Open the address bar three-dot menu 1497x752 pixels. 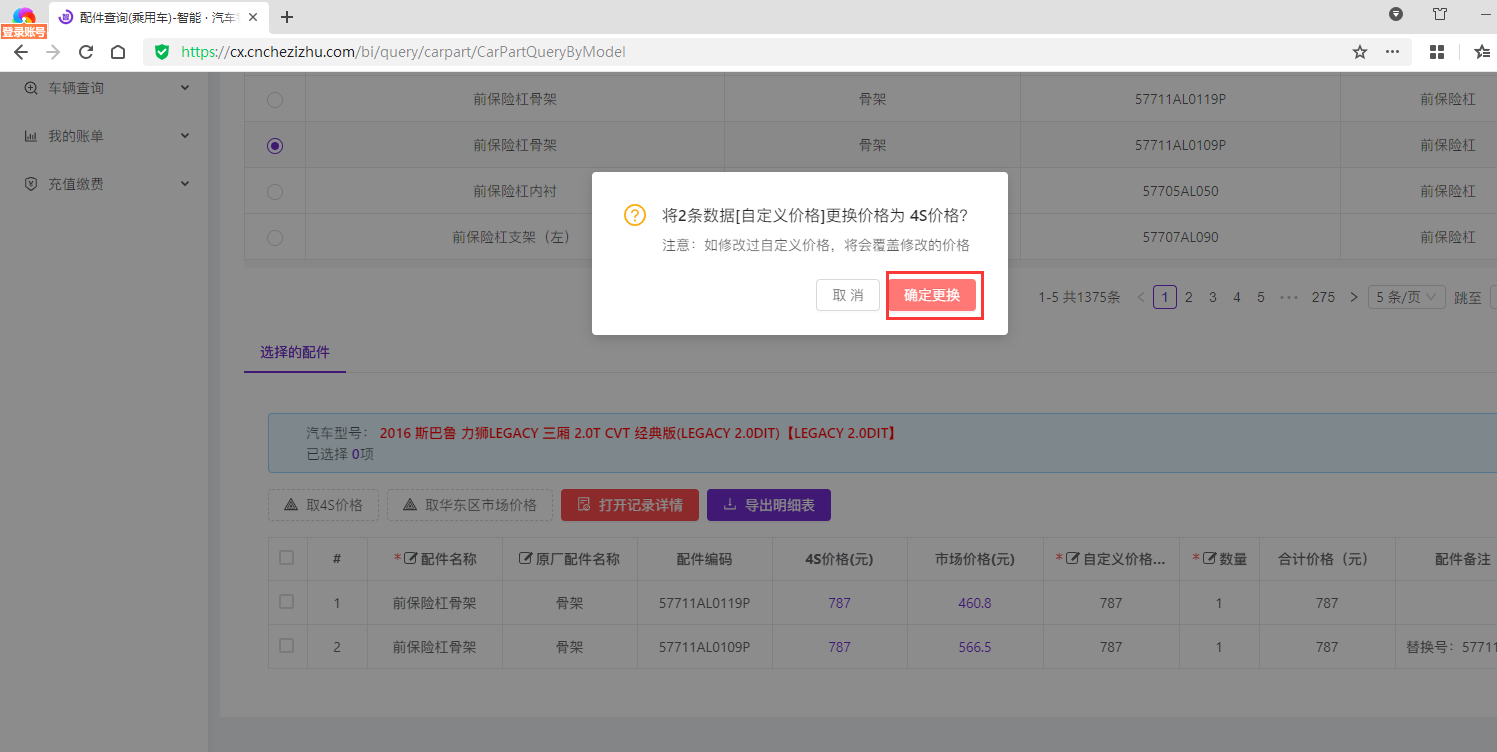pyautogui.click(x=1392, y=52)
